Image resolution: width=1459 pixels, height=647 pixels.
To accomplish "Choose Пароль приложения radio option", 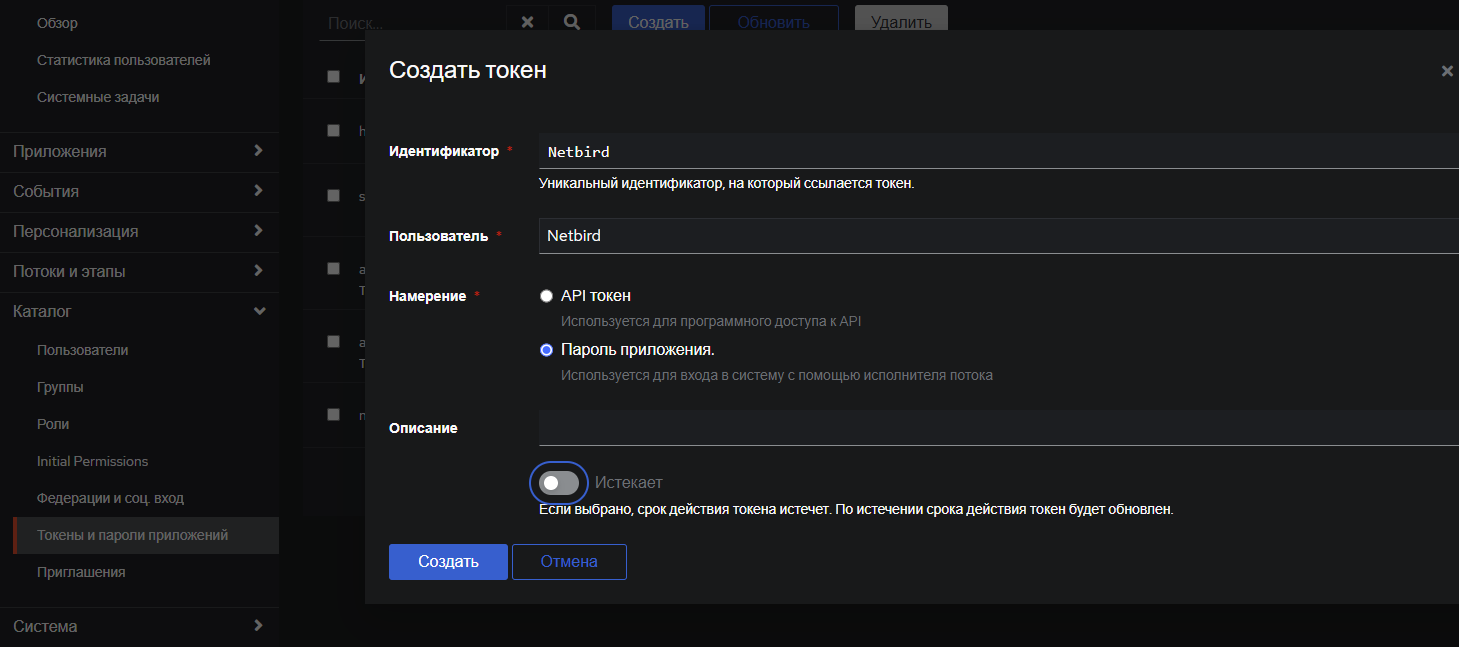I will click(x=546, y=350).
